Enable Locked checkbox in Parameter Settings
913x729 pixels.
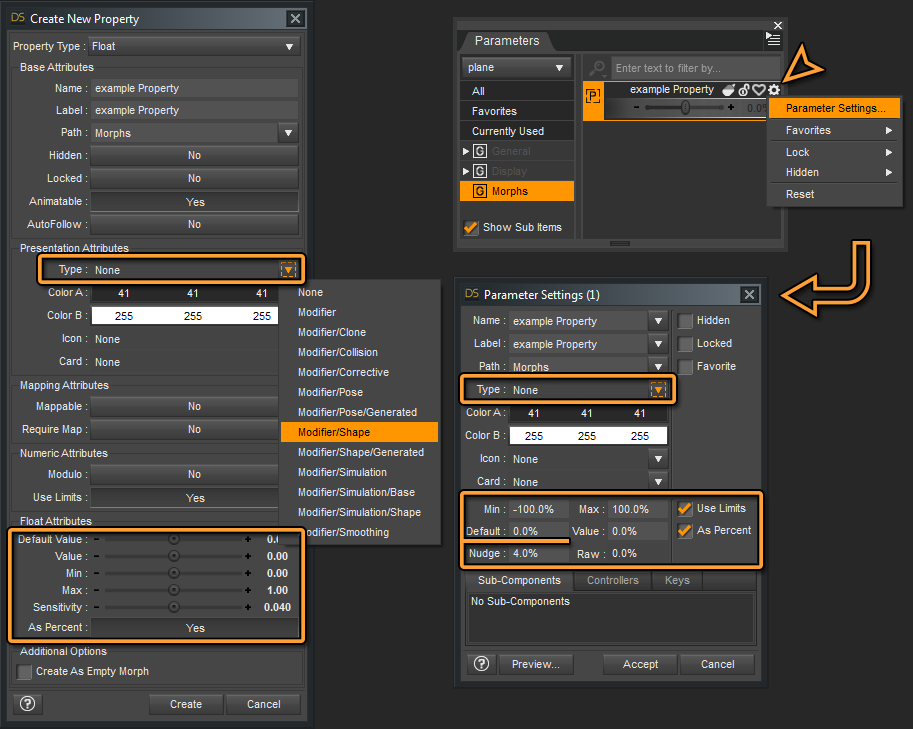[x=685, y=344]
